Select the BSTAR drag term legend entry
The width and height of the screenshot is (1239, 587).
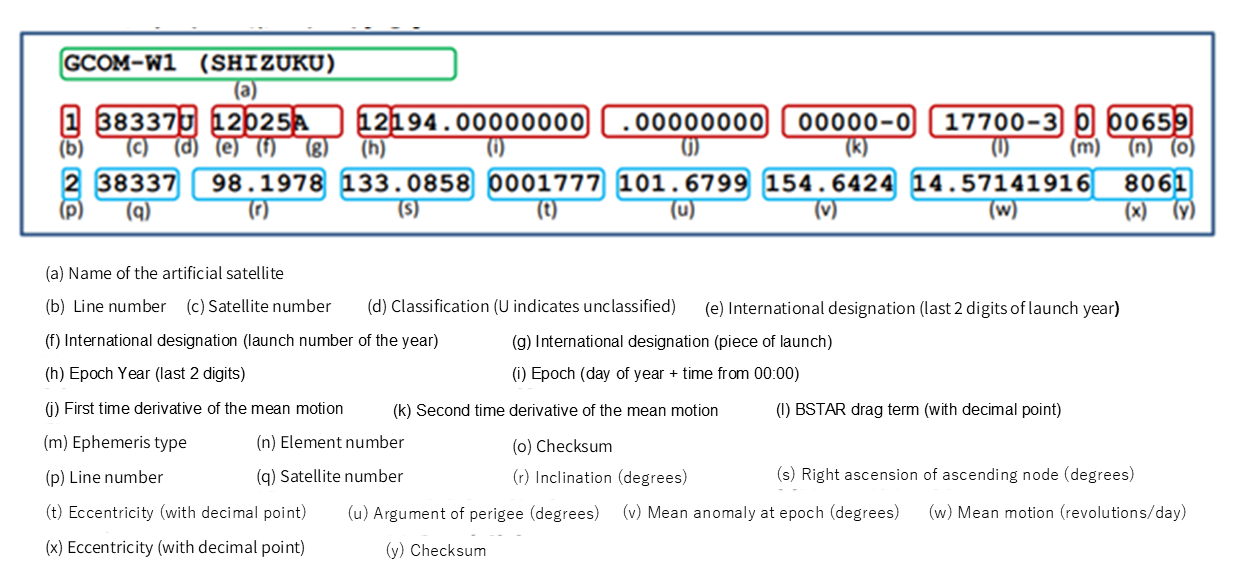click(918, 409)
